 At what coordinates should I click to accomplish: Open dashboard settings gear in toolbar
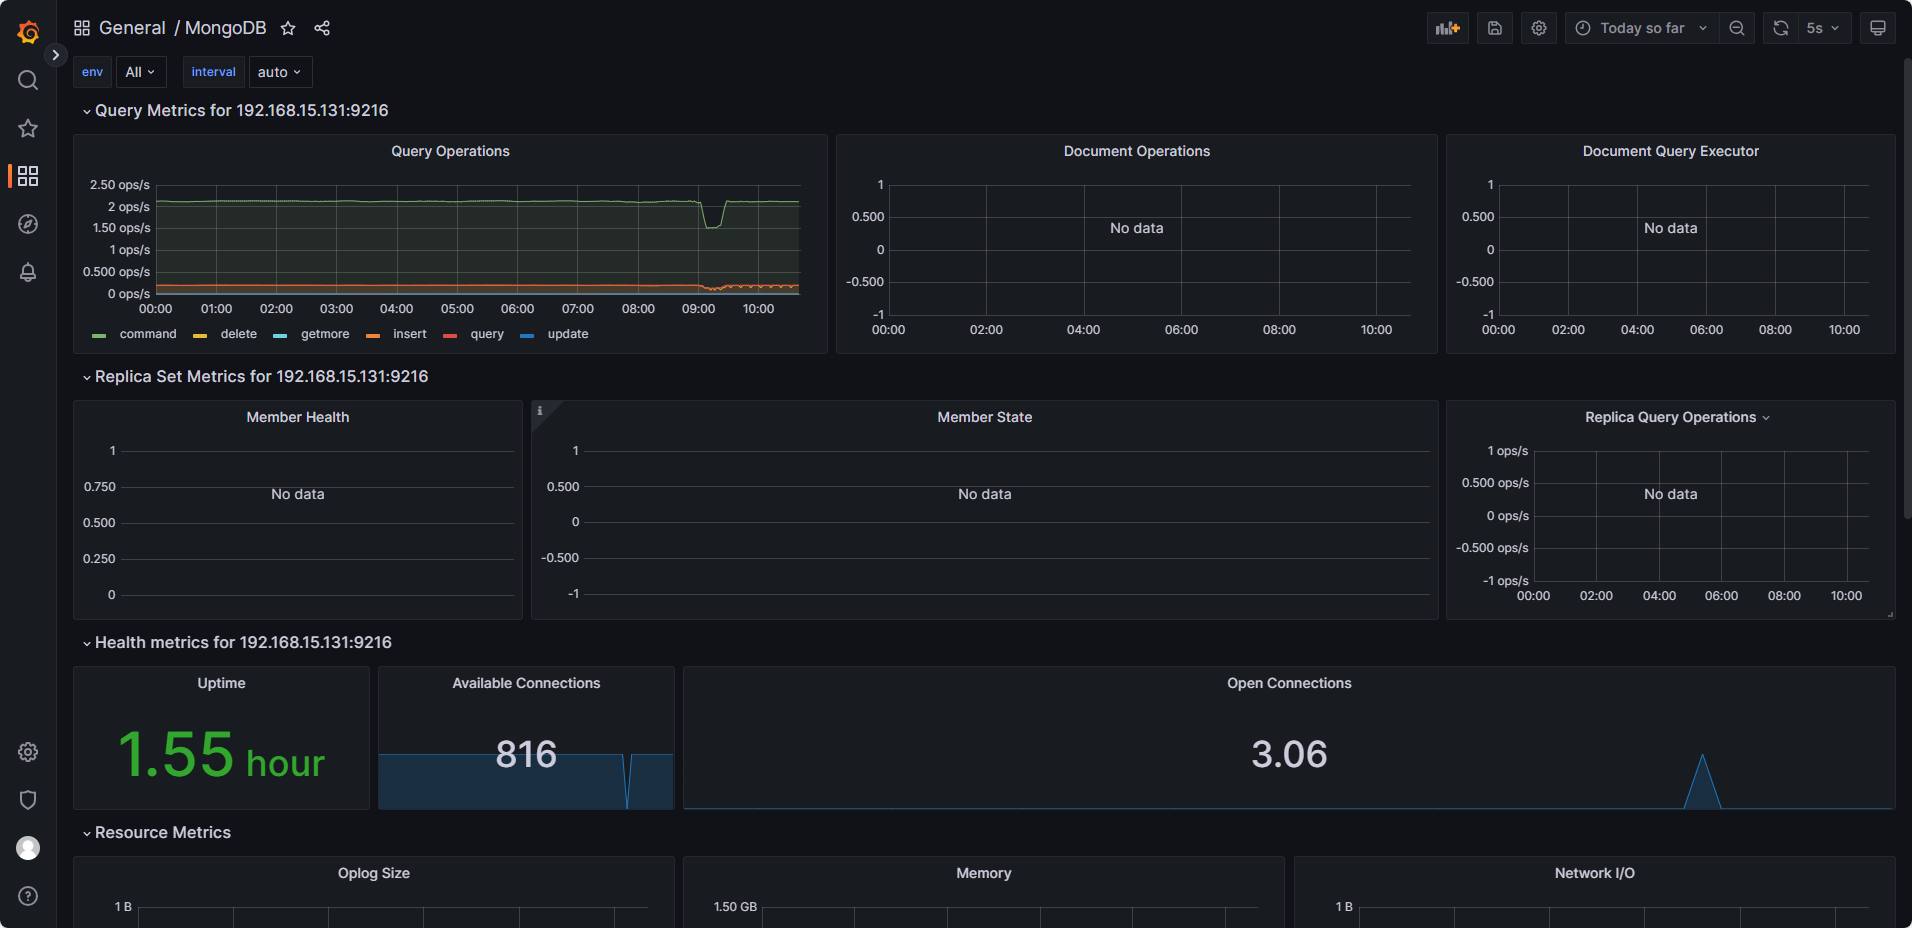pos(1539,28)
